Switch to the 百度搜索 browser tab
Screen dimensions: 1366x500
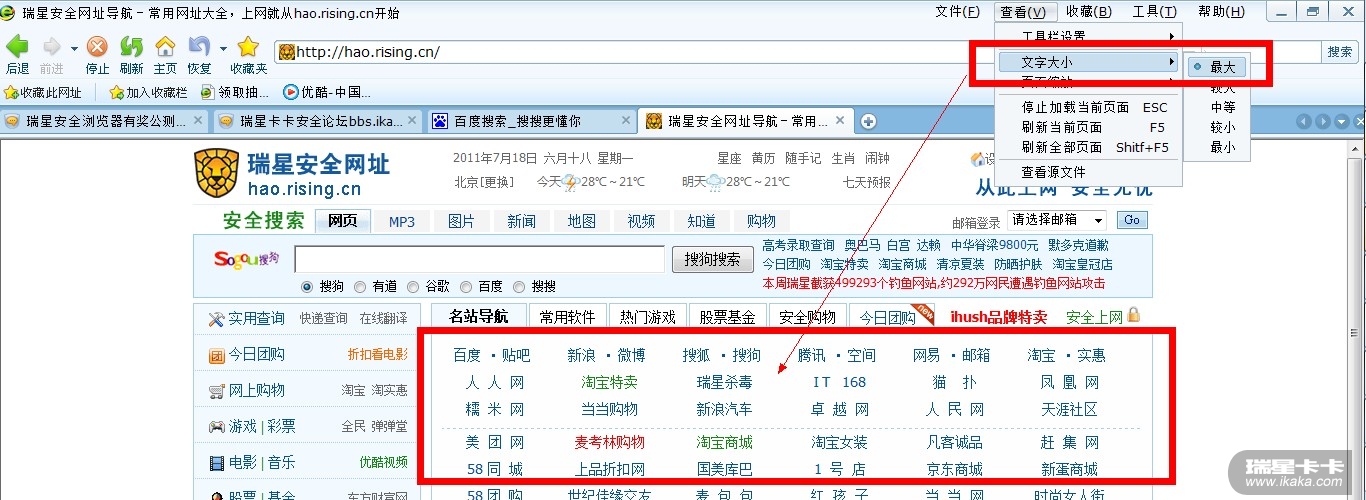(532, 121)
